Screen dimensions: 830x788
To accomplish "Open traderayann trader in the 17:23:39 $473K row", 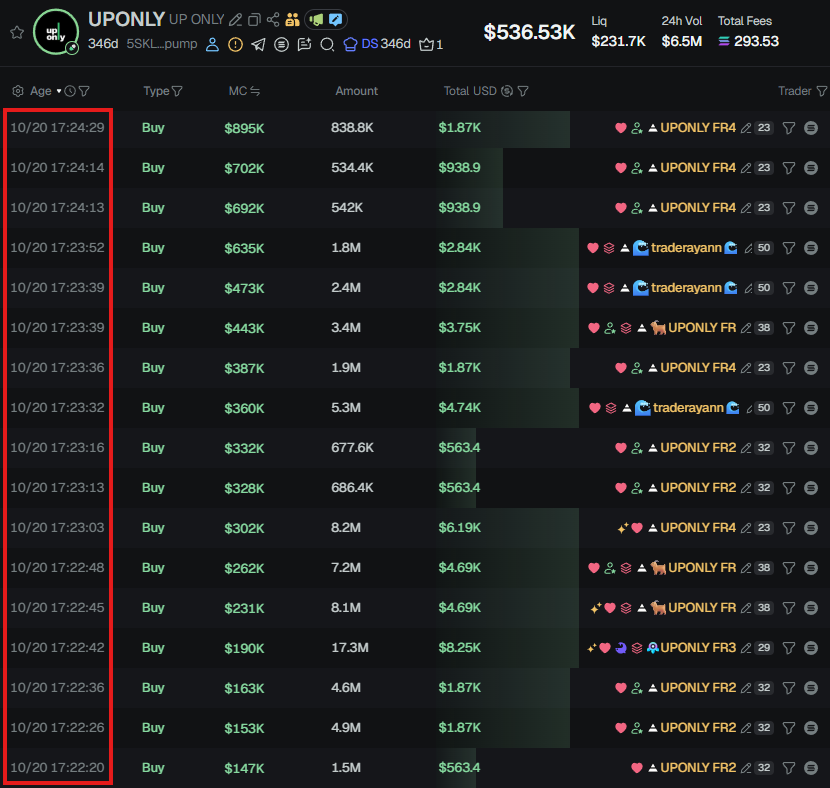I will (686, 288).
